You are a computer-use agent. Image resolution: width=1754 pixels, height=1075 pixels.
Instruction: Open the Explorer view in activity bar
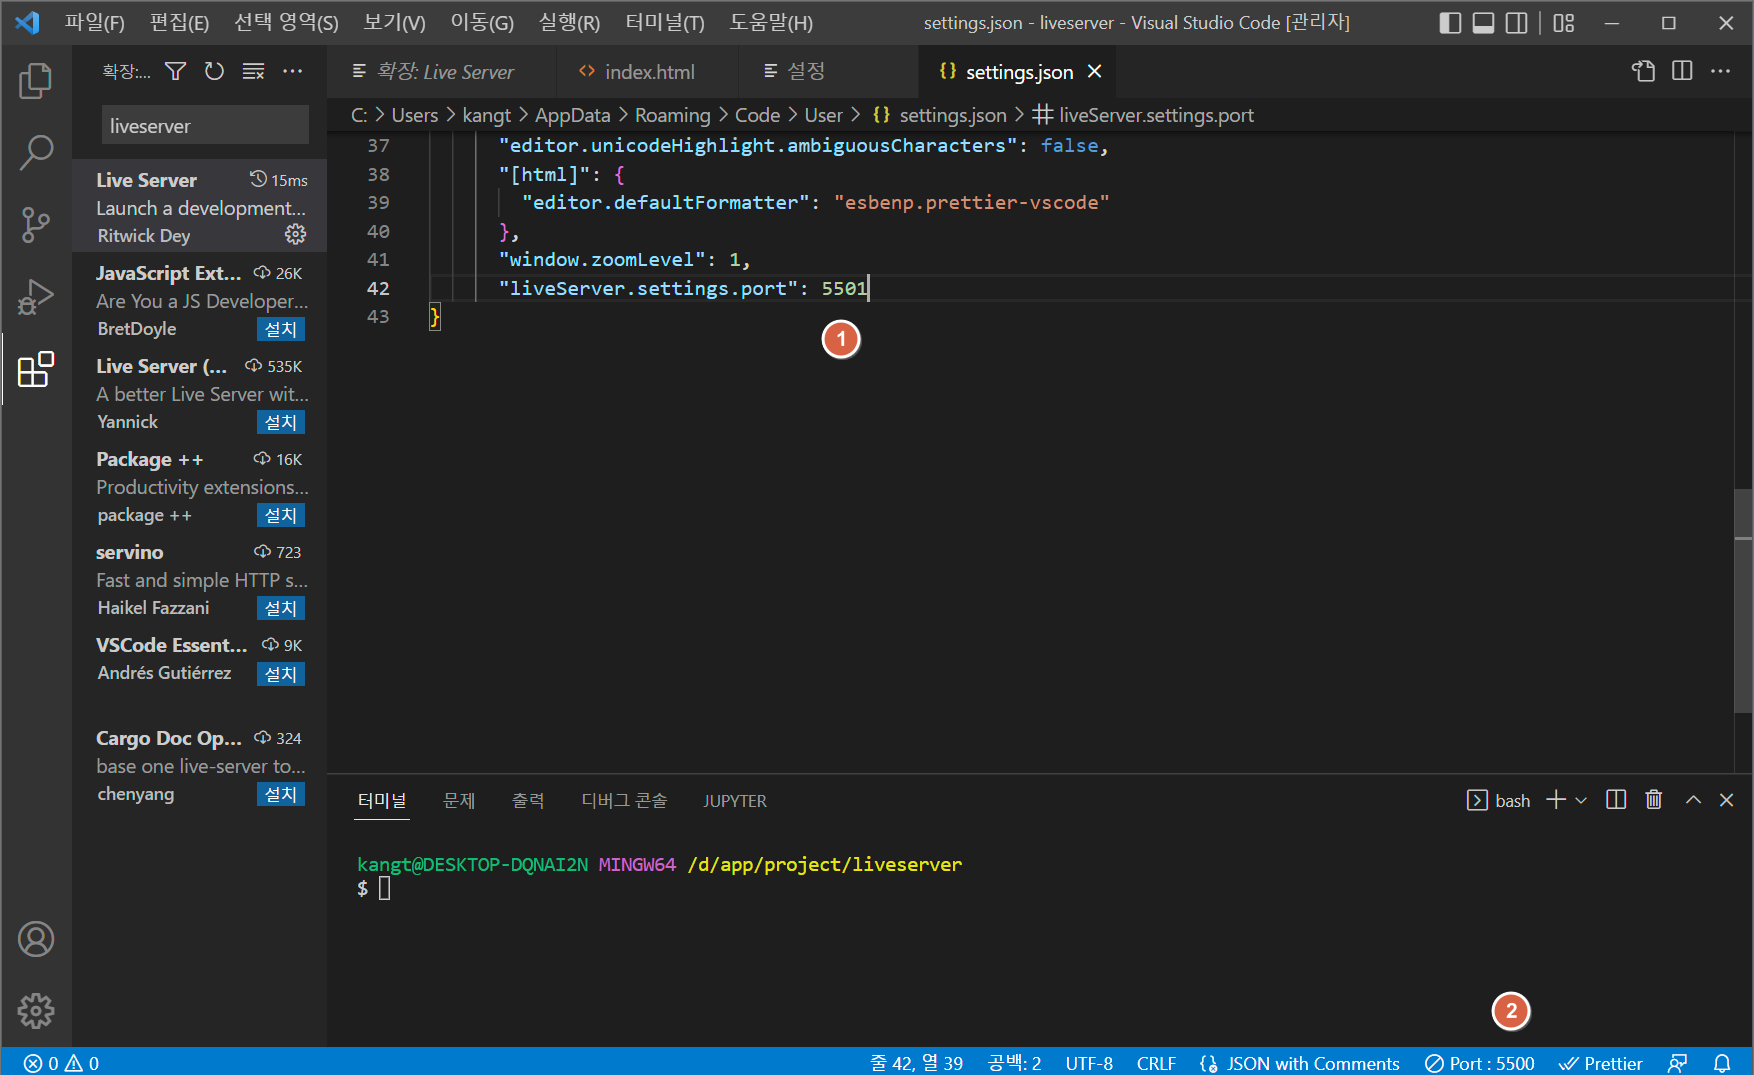point(36,81)
